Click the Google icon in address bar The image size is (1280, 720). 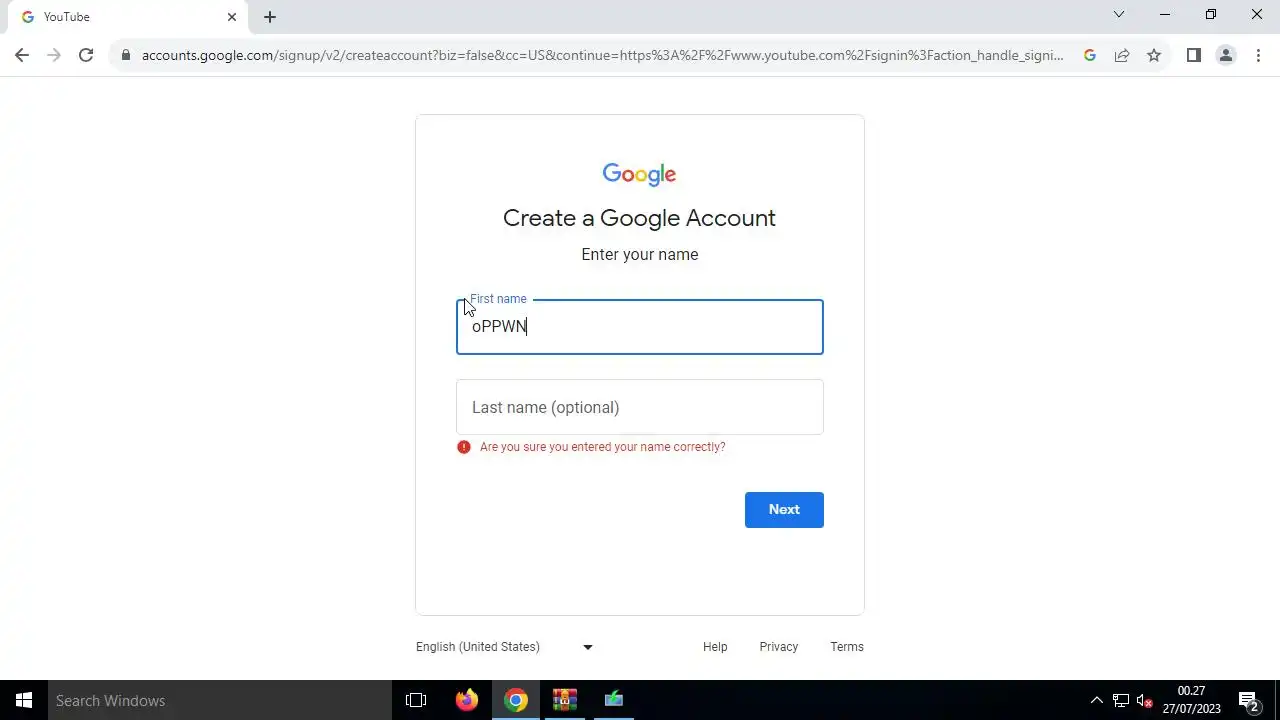click(x=1090, y=56)
